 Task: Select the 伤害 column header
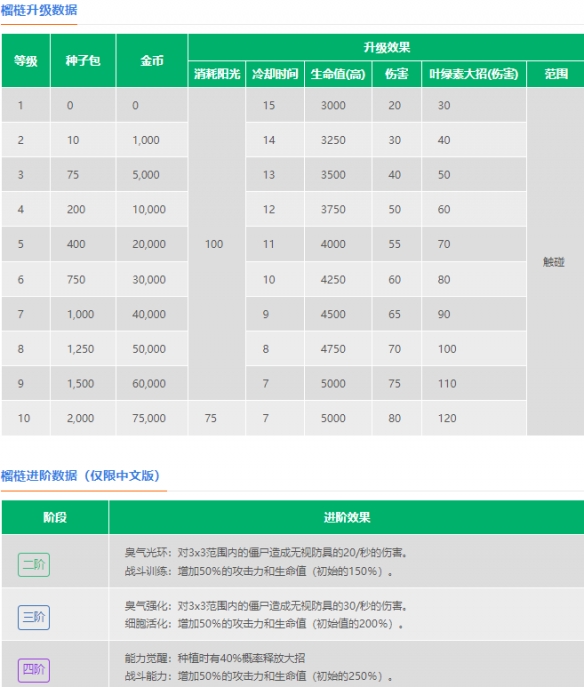tap(396, 74)
